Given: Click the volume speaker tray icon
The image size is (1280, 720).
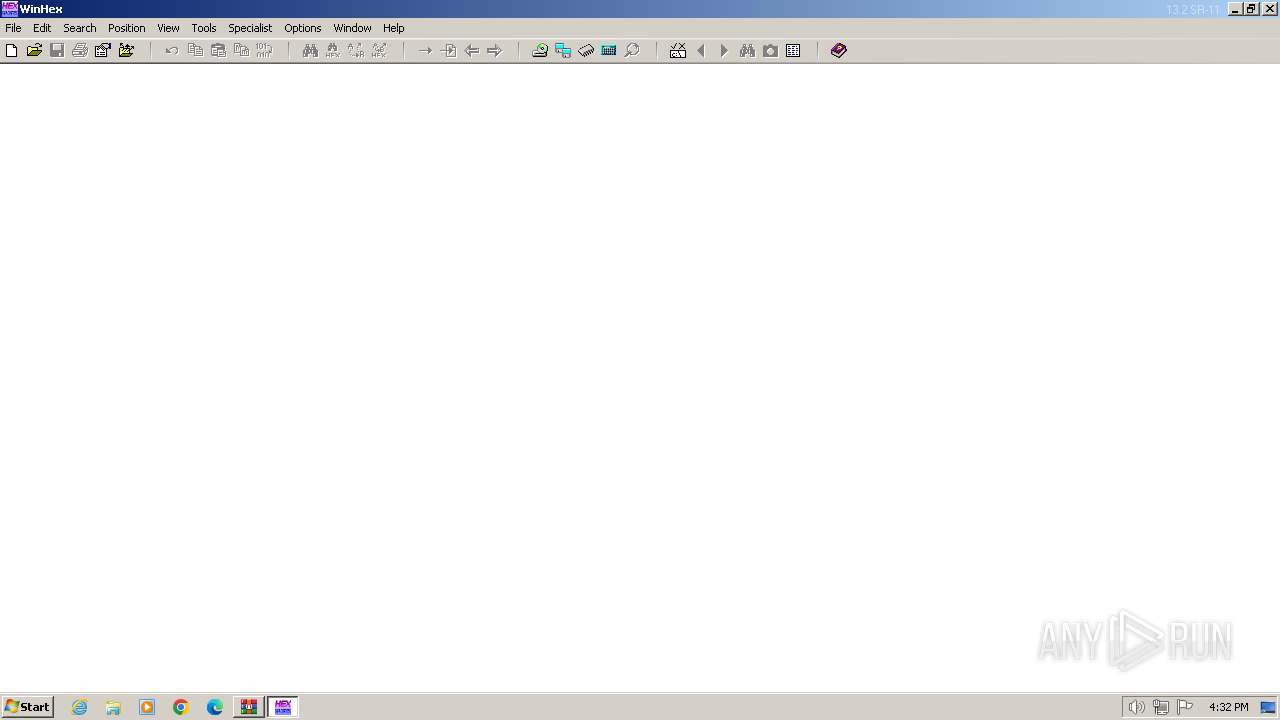Looking at the screenshot, I should (1137, 707).
